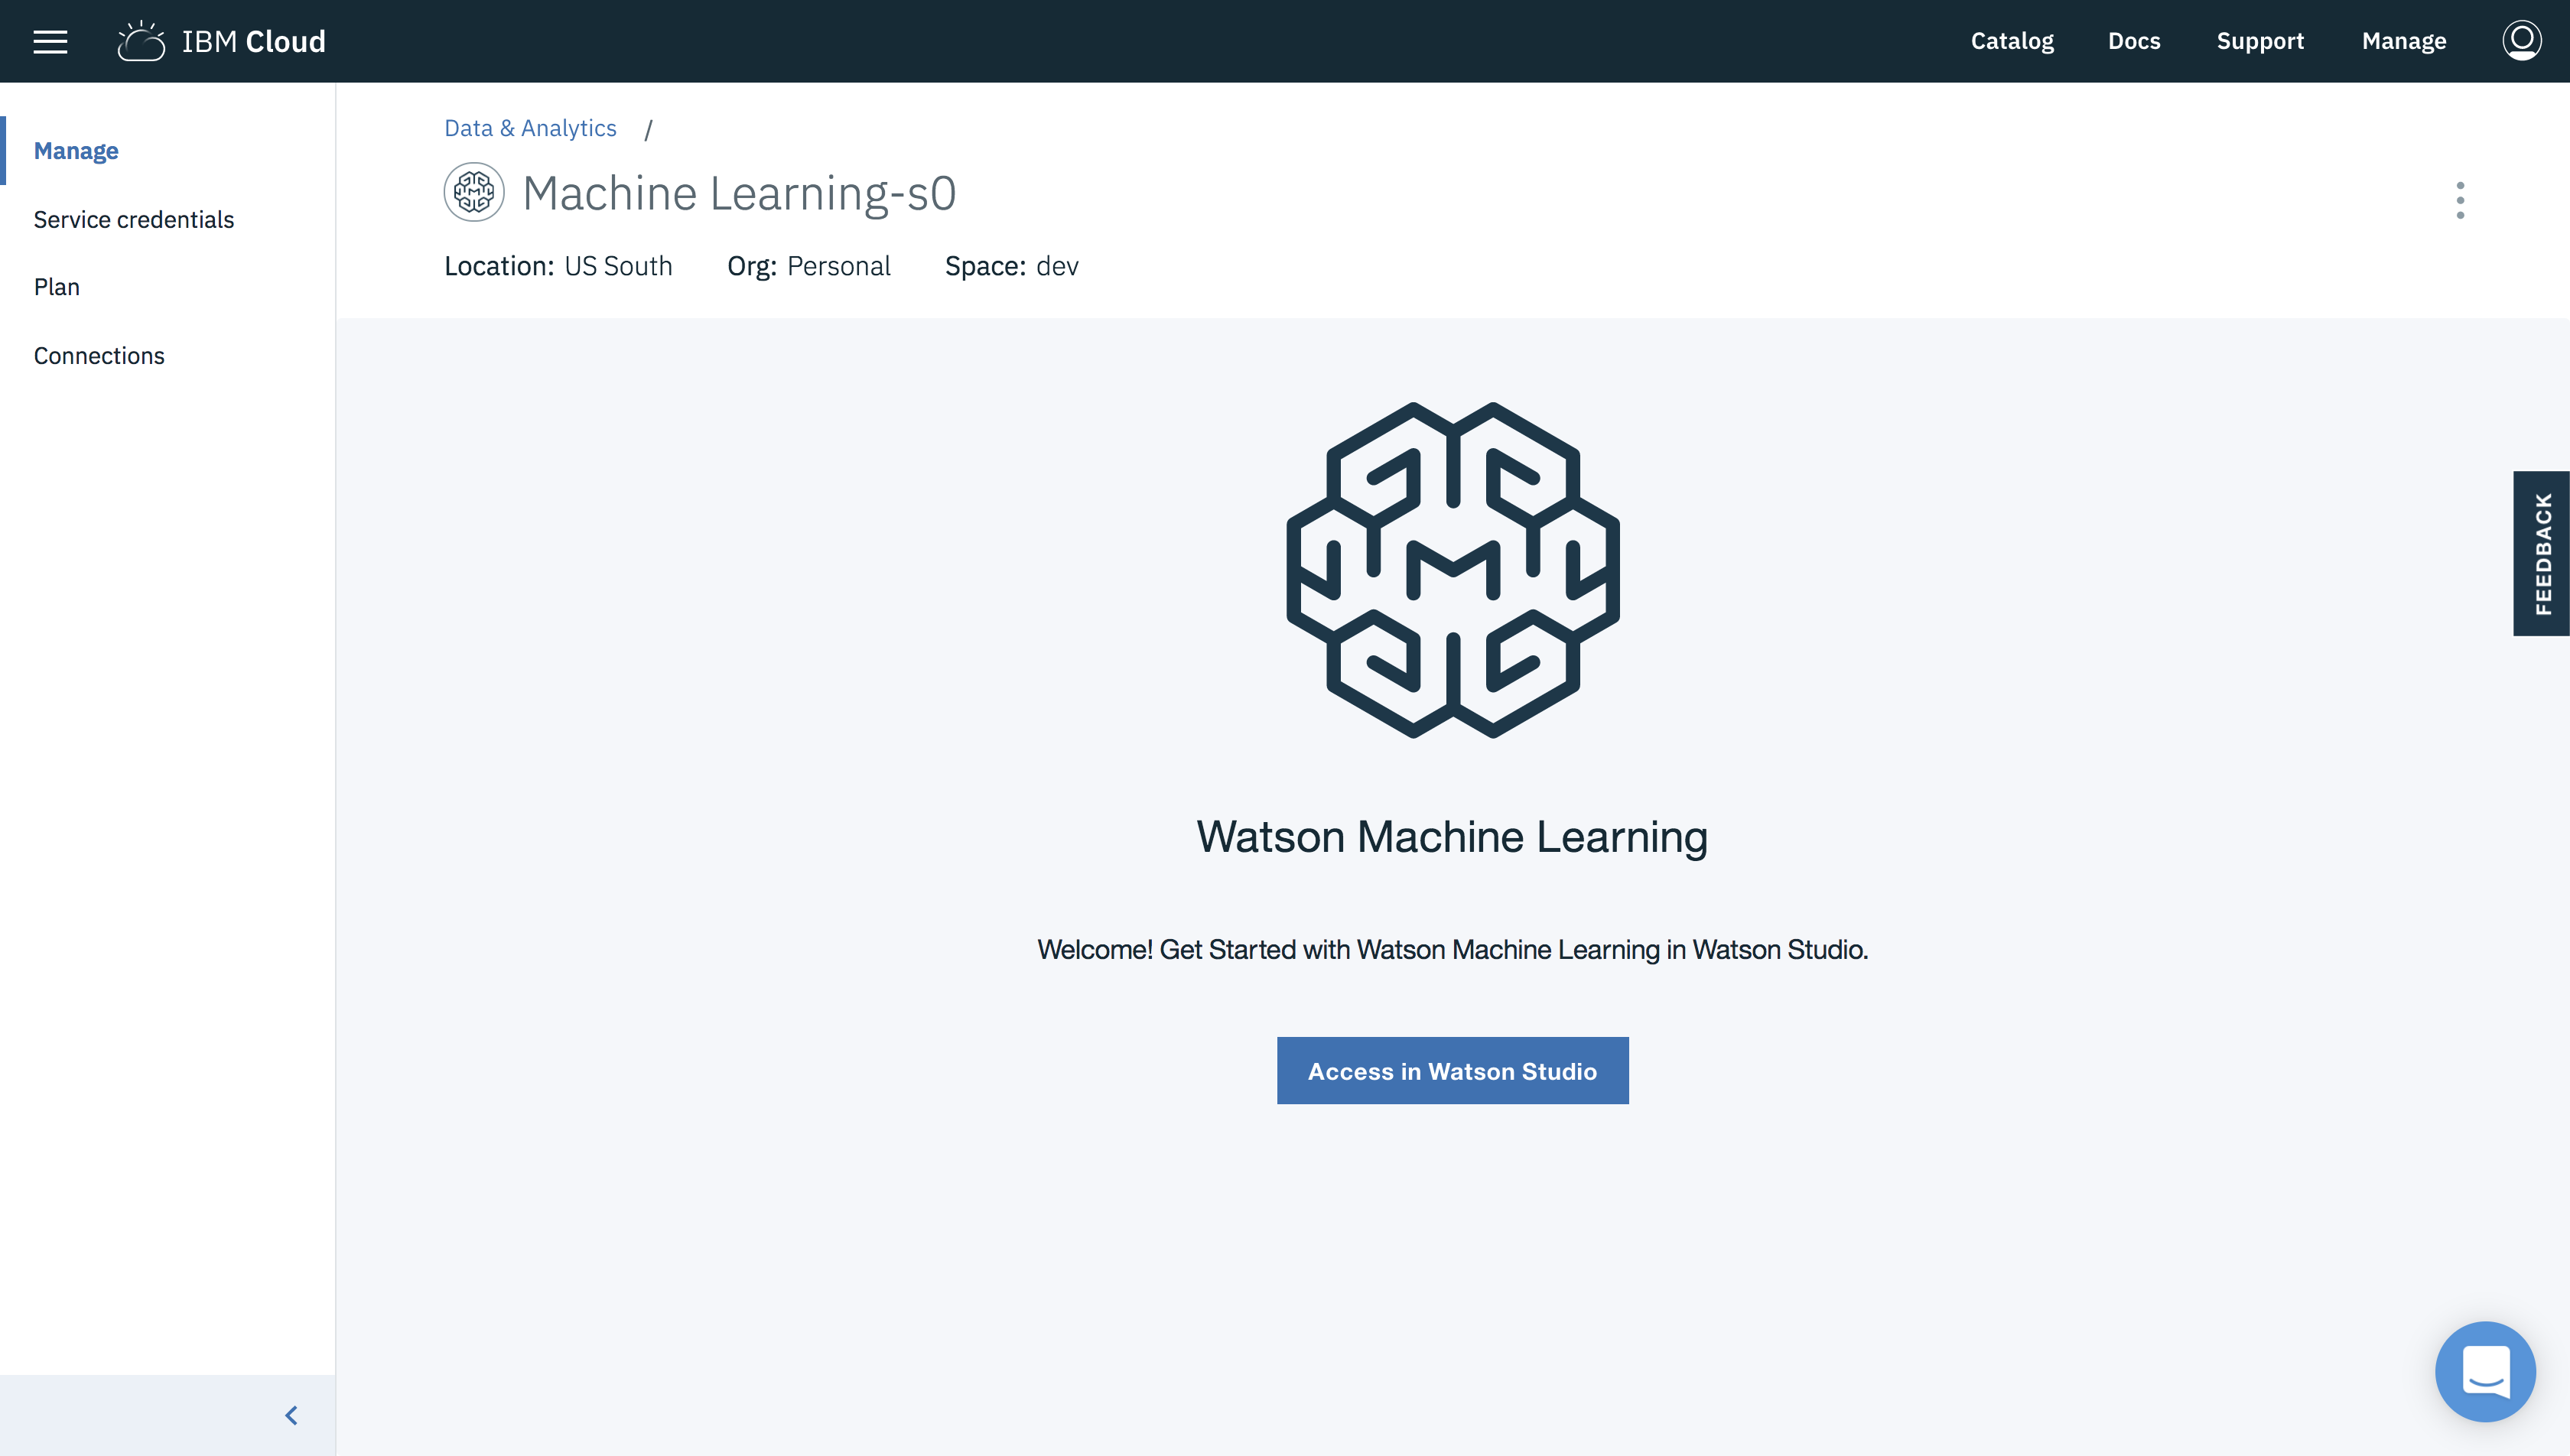Click the Docs top navigation link

tap(2136, 41)
